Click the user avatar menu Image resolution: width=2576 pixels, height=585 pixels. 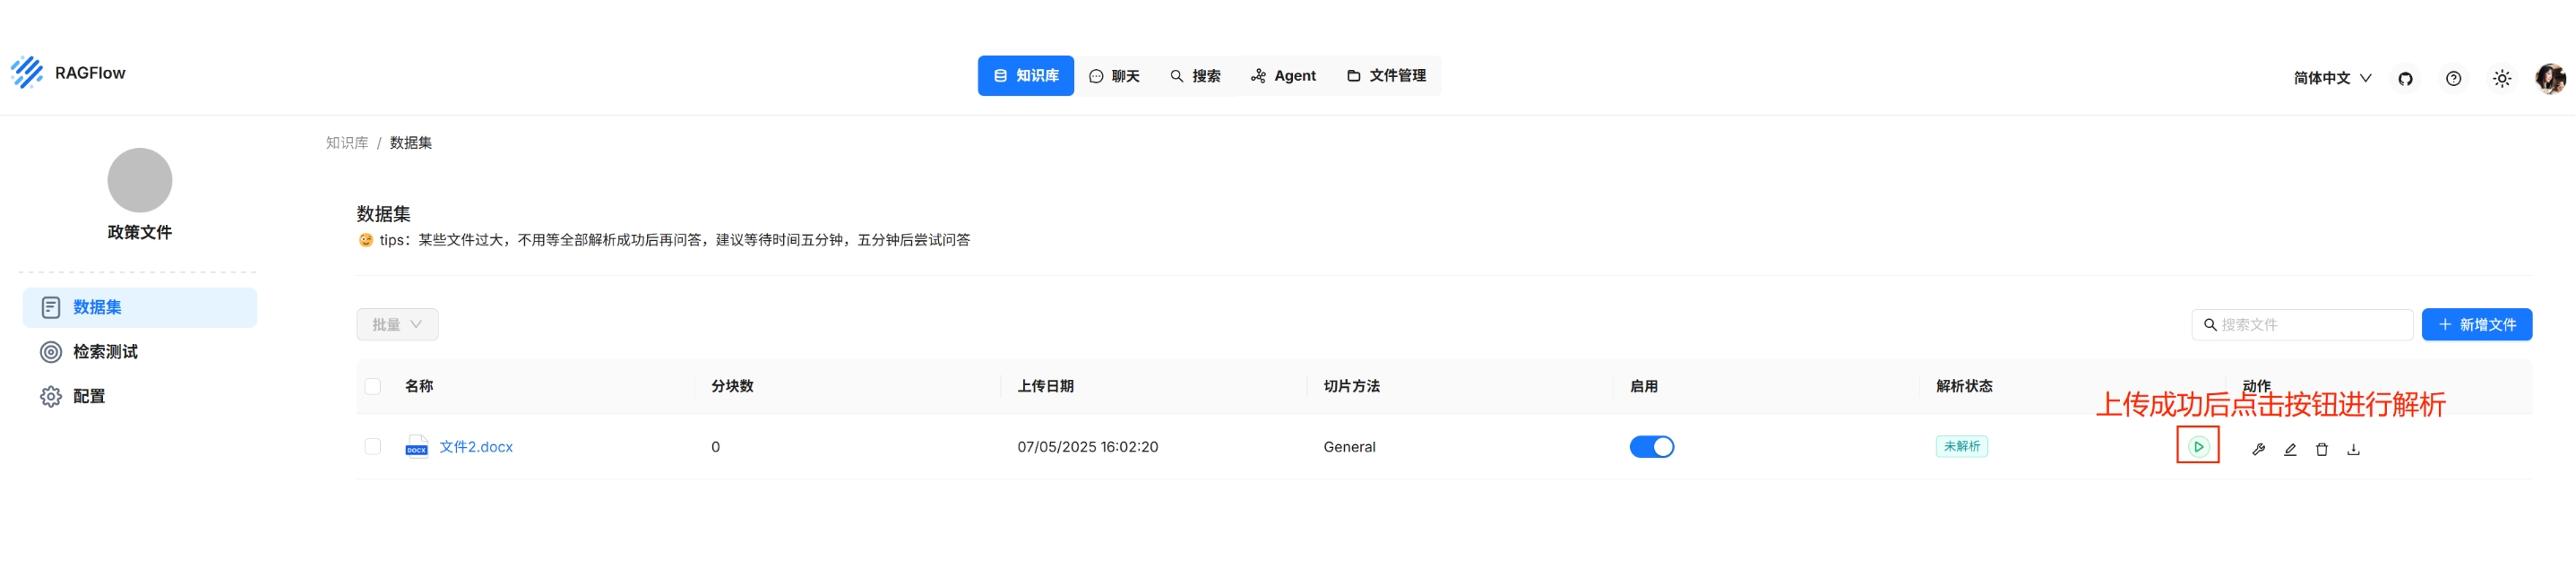click(x=2549, y=78)
